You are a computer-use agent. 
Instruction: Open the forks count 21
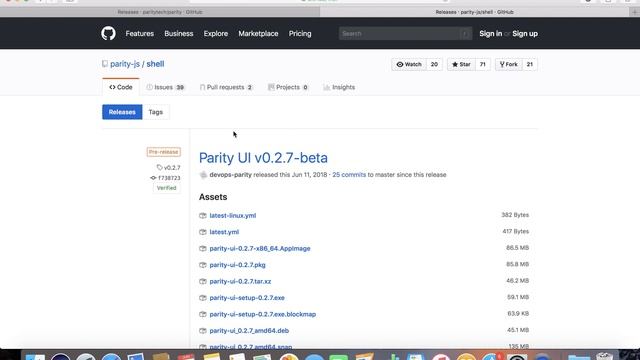click(529, 64)
